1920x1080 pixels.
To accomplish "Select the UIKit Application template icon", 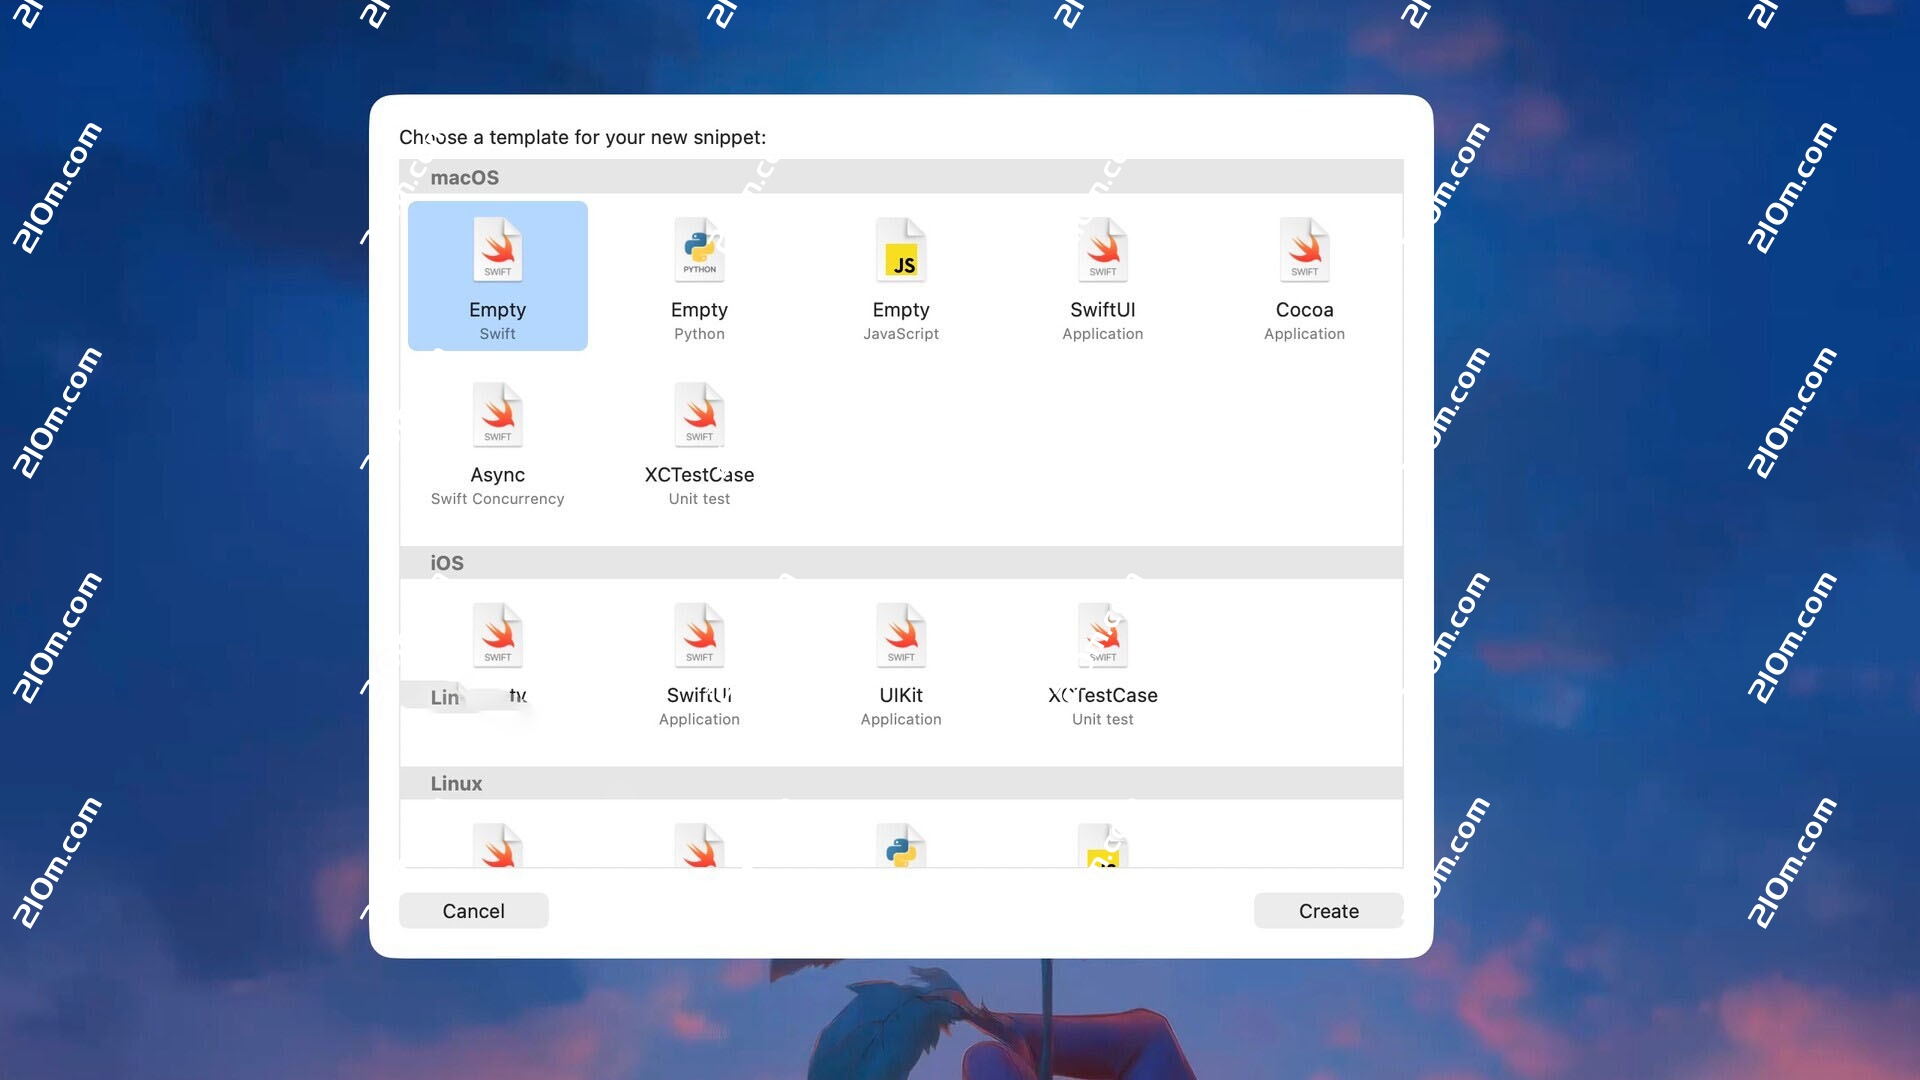I will coord(901,635).
